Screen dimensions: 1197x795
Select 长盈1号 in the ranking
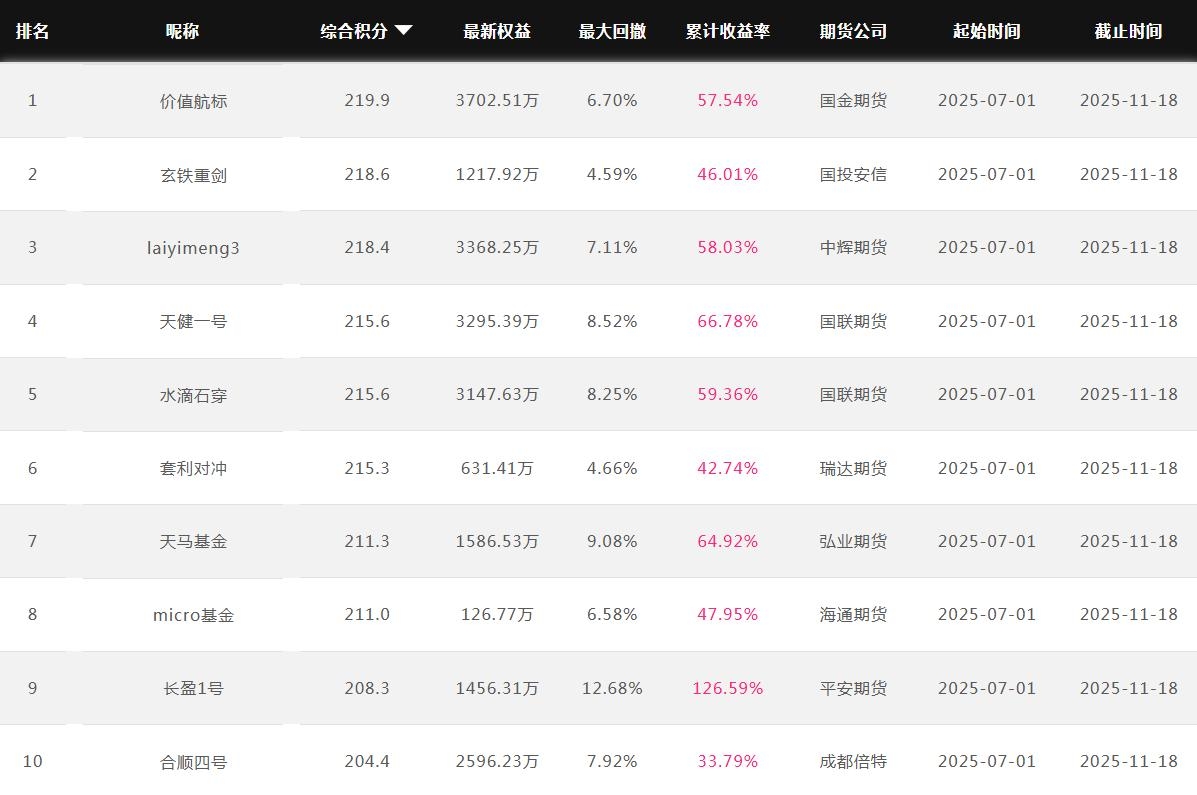[x=193, y=689]
